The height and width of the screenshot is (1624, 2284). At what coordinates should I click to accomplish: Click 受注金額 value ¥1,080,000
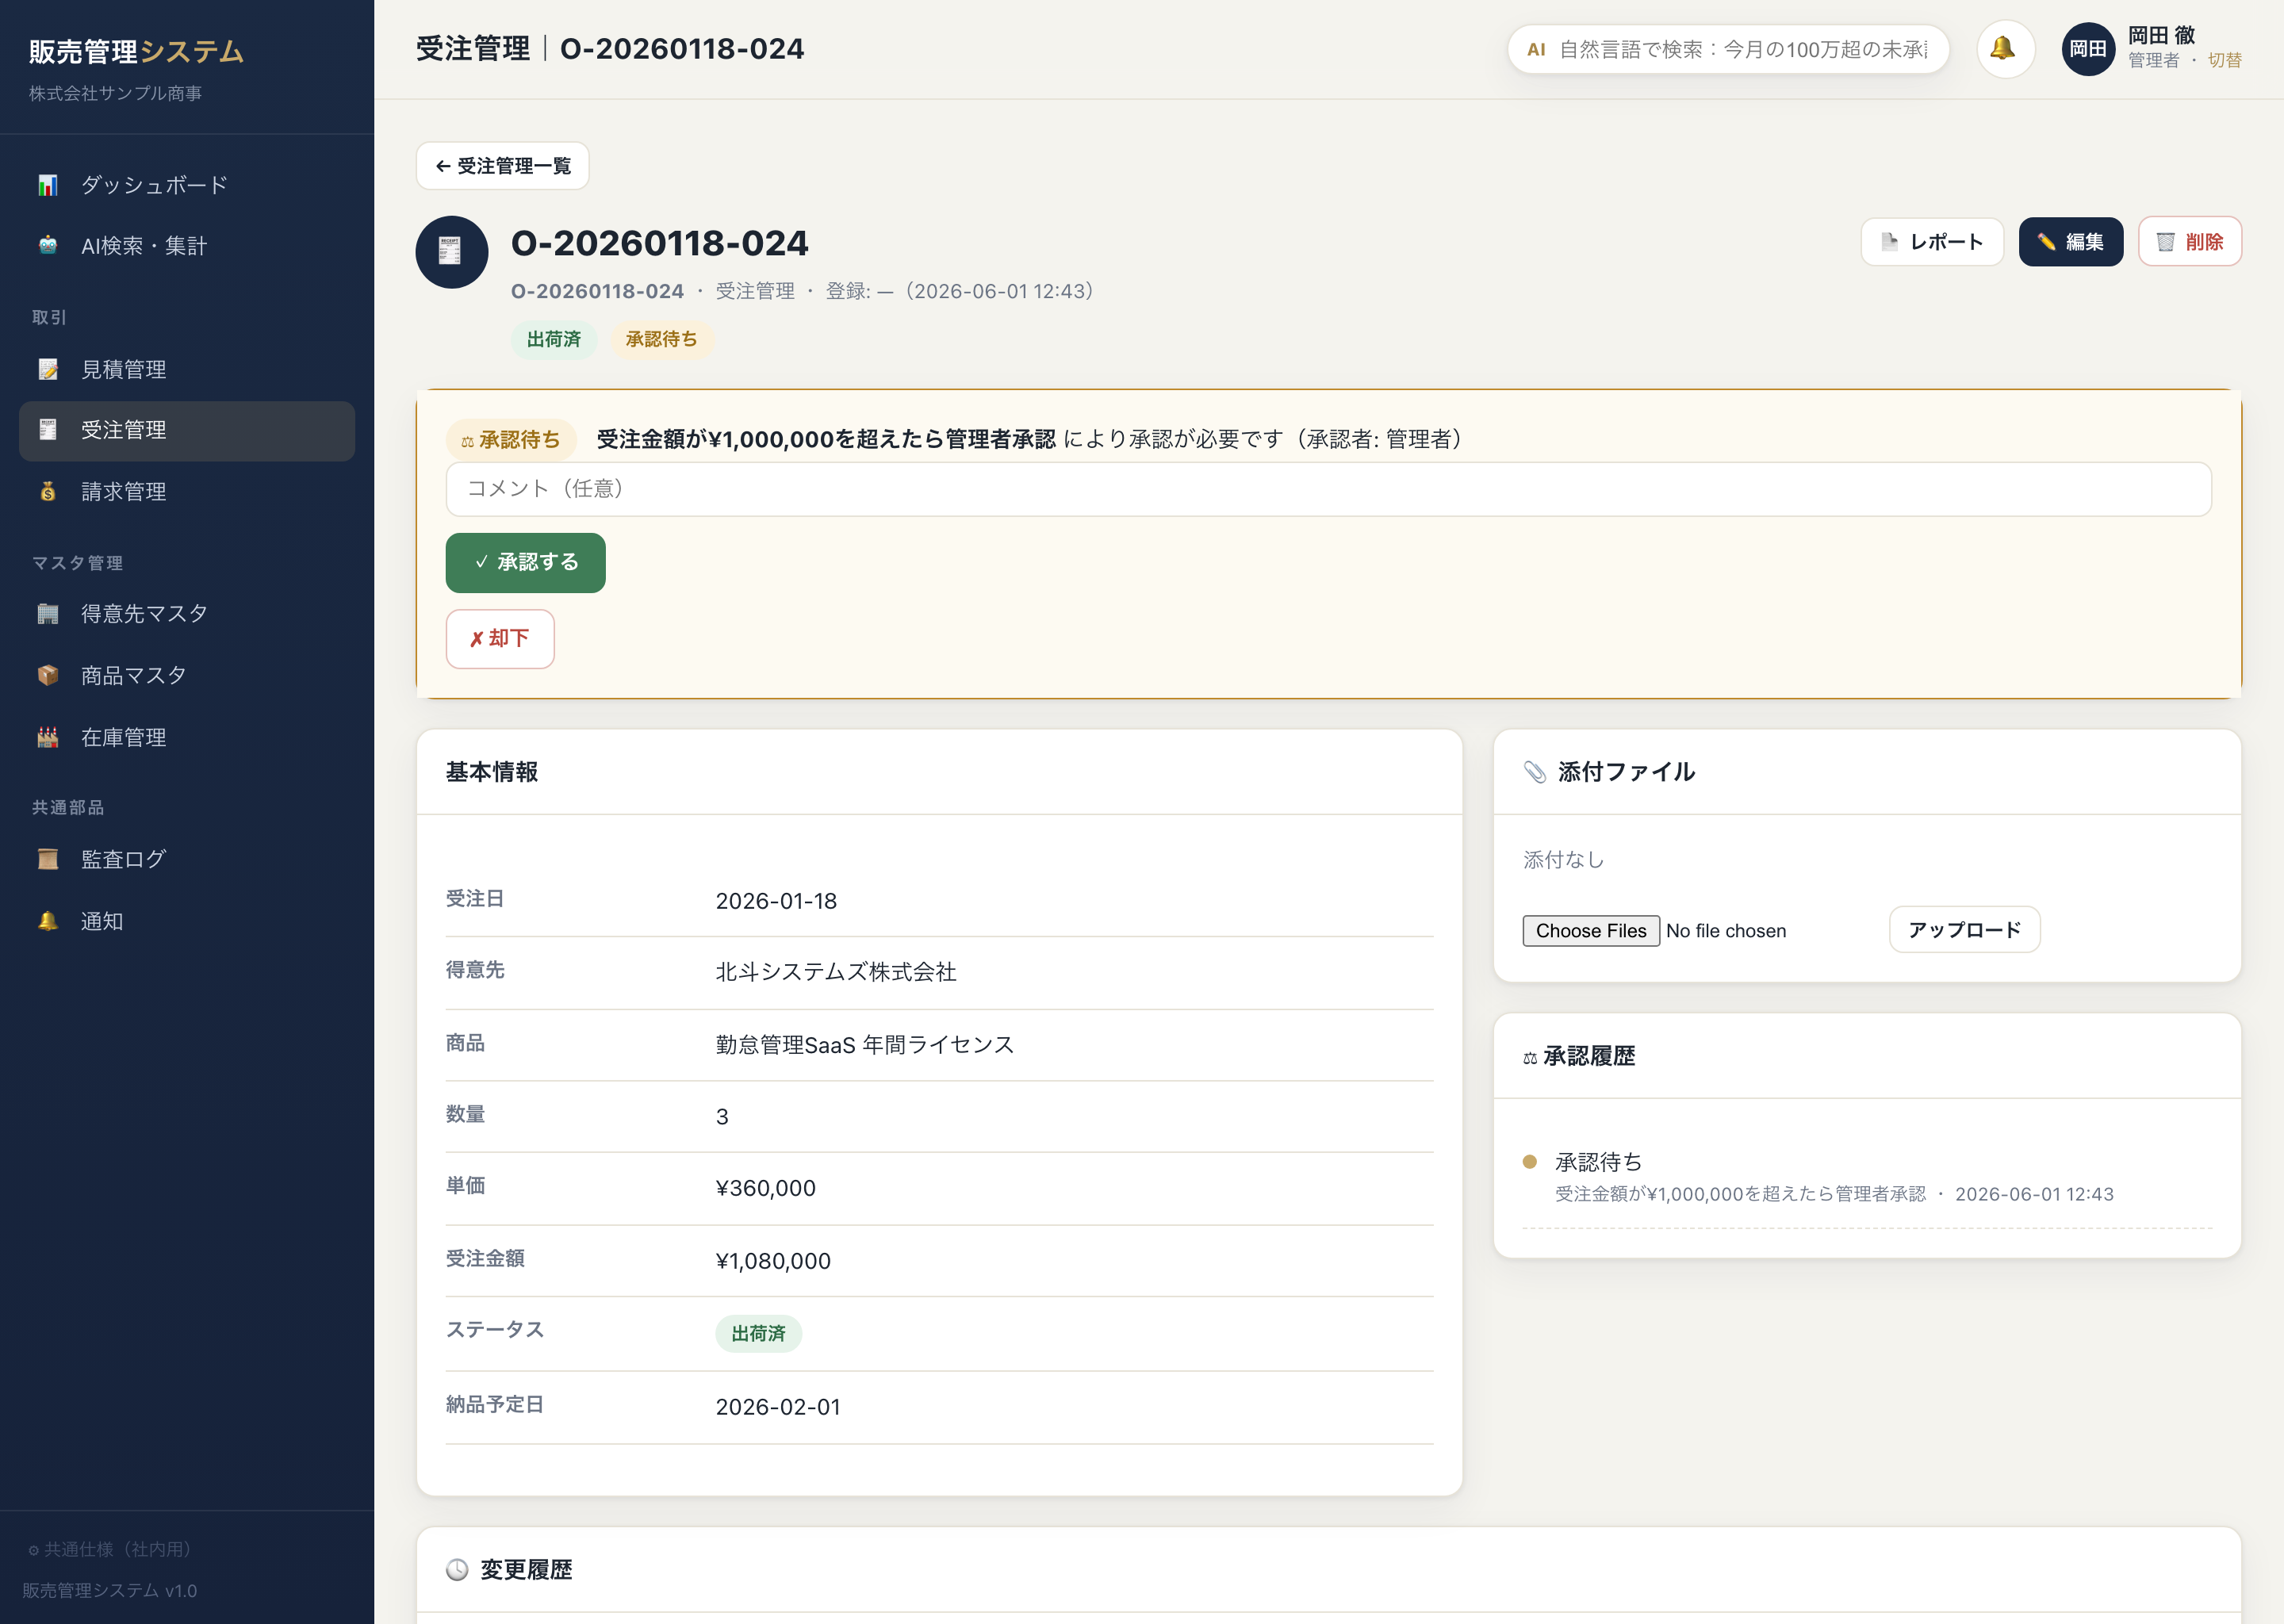click(x=773, y=1261)
